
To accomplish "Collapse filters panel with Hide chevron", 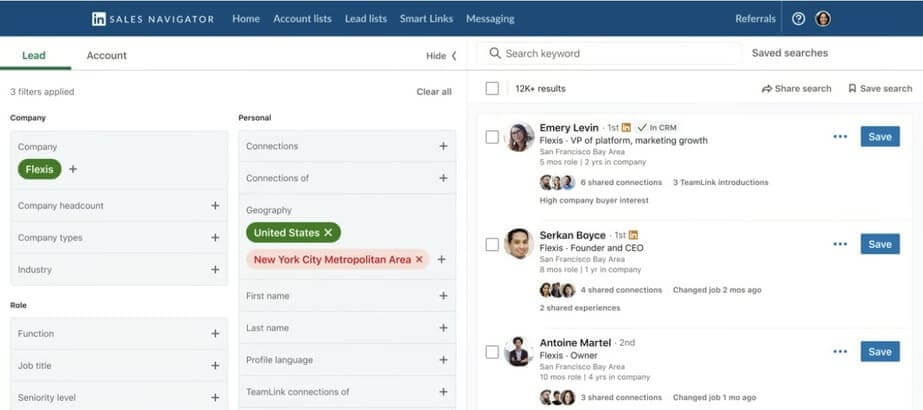I will pyautogui.click(x=454, y=56).
